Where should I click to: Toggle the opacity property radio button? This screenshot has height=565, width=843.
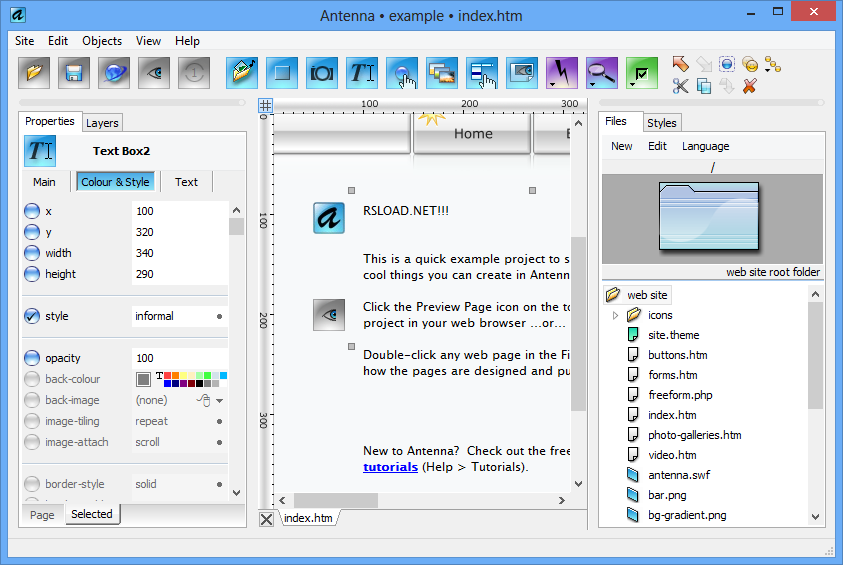coord(32,358)
